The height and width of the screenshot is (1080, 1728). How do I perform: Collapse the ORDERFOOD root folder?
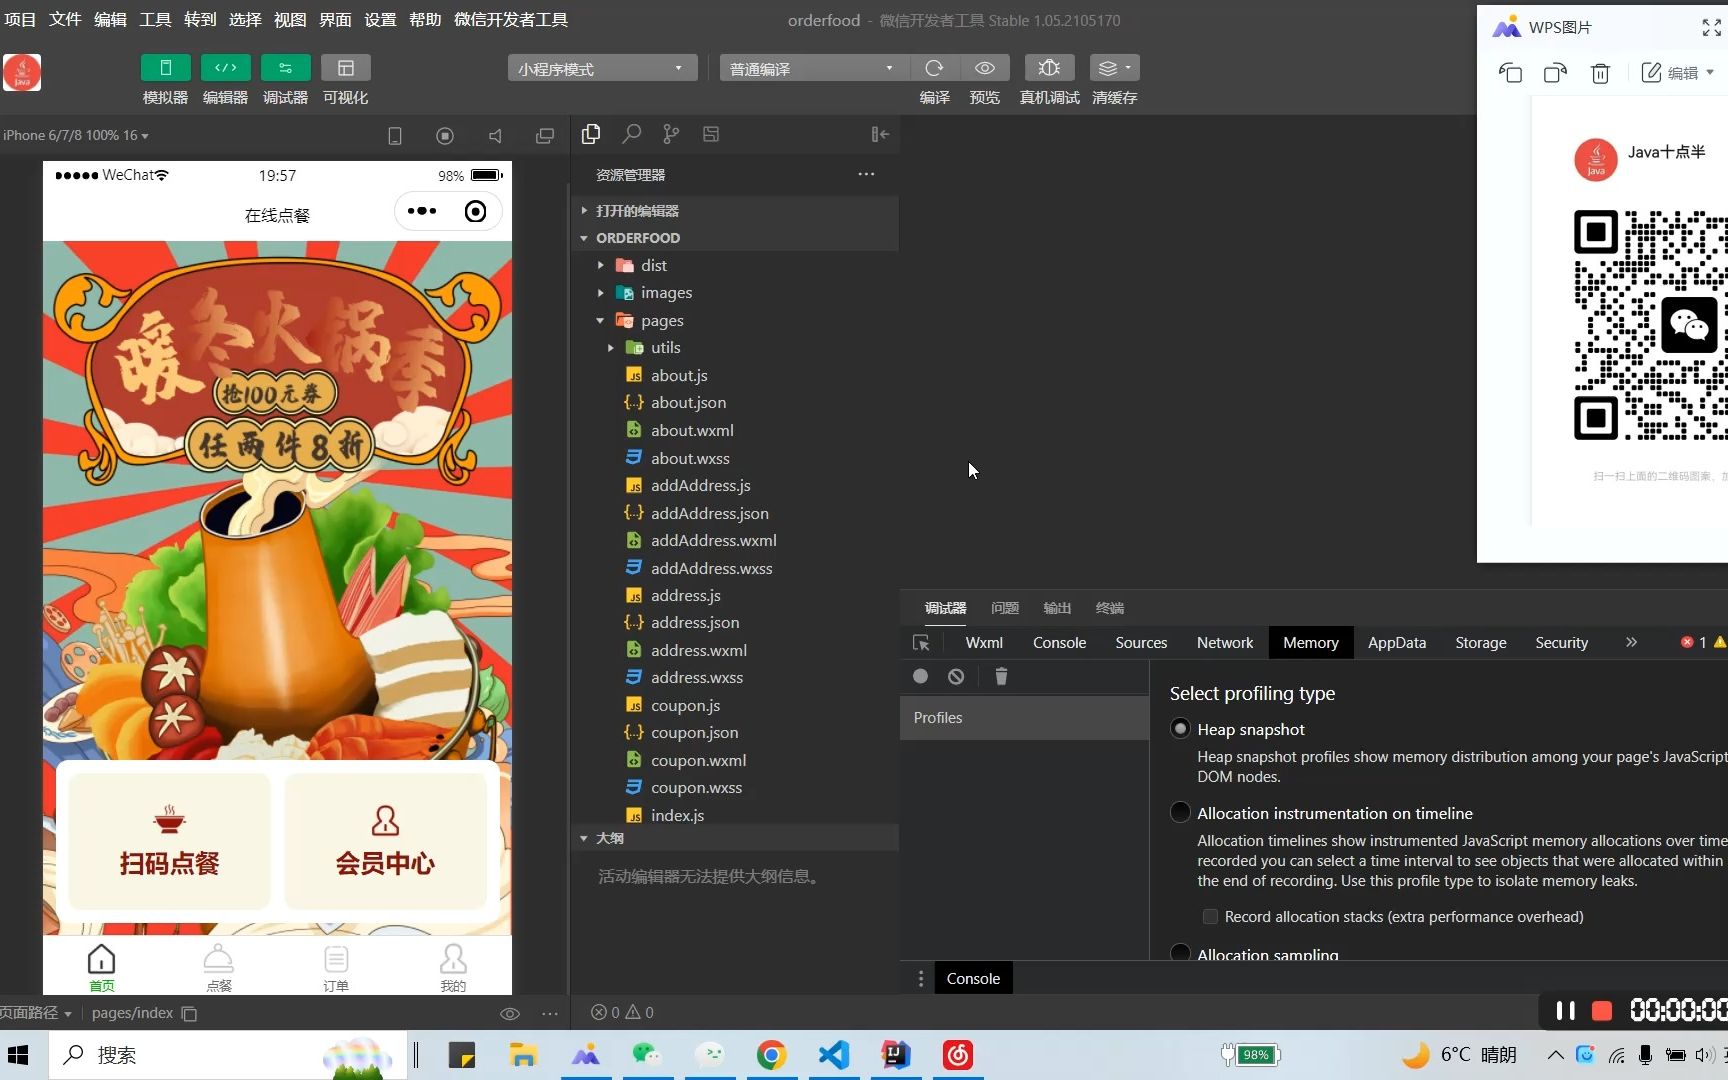click(734, 238)
